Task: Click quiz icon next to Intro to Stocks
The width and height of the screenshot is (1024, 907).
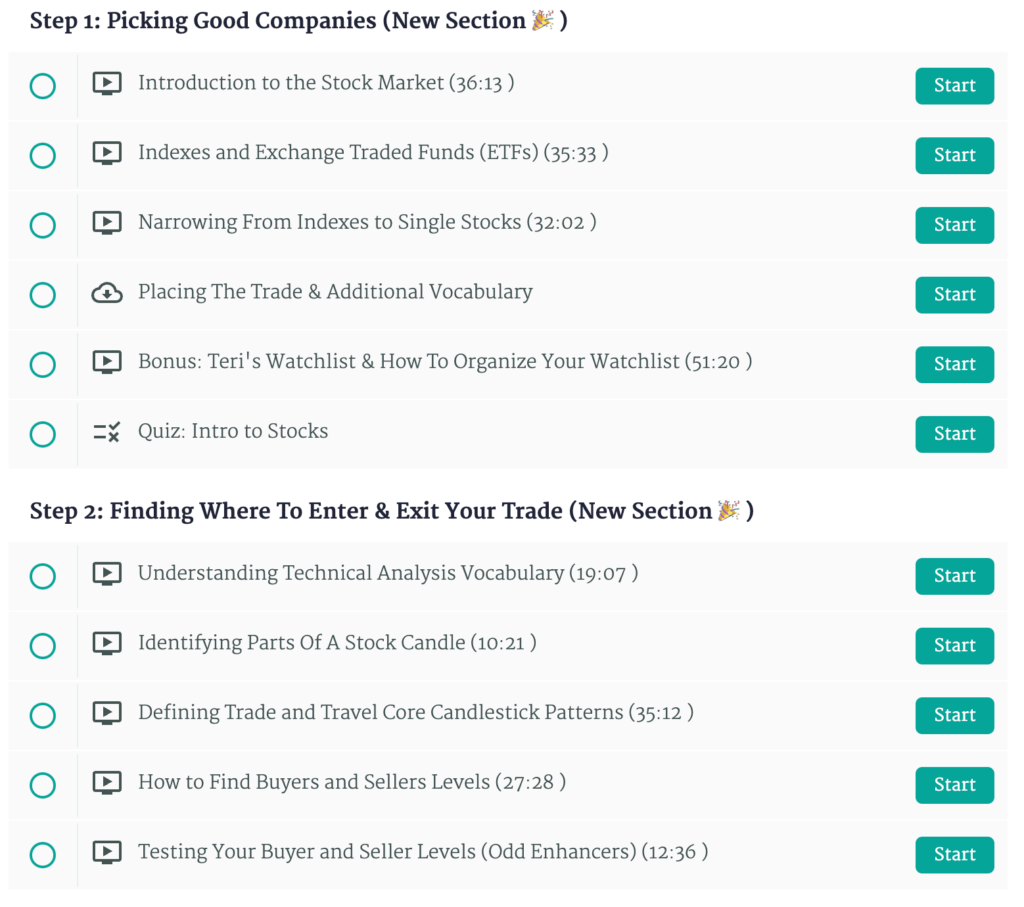Action: tap(107, 432)
